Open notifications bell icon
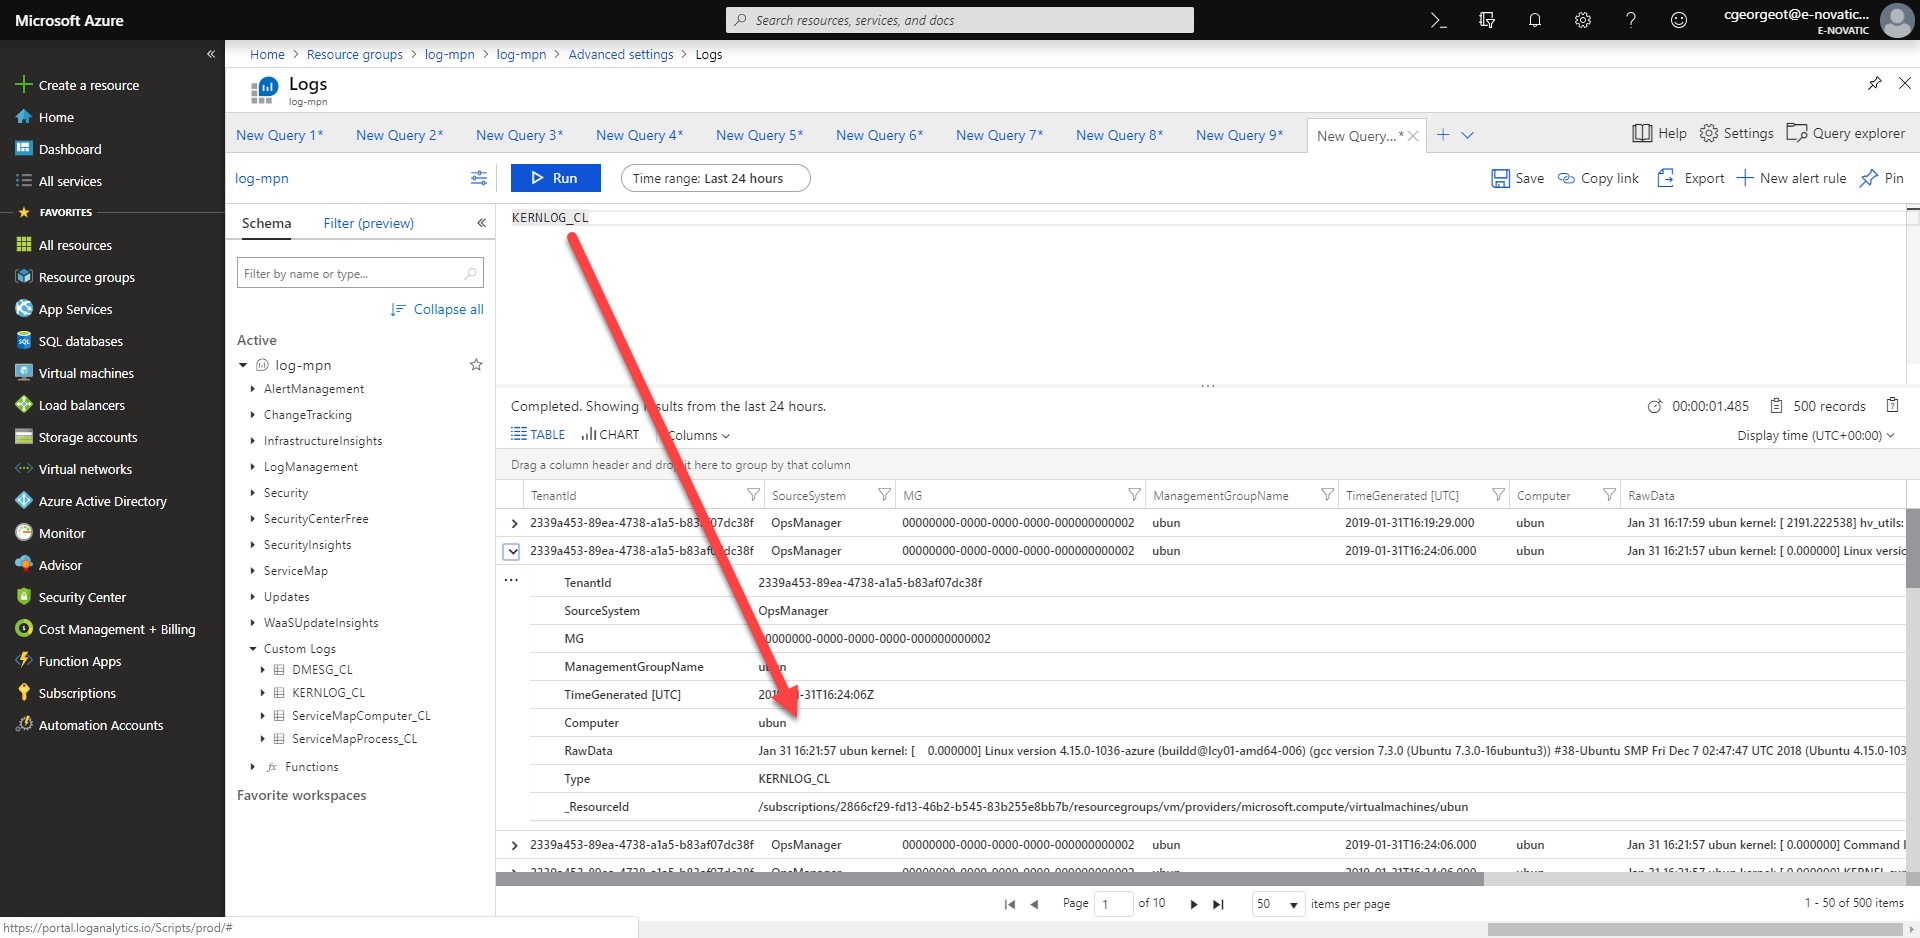1920x938 pixels. tap(1535, 20)
